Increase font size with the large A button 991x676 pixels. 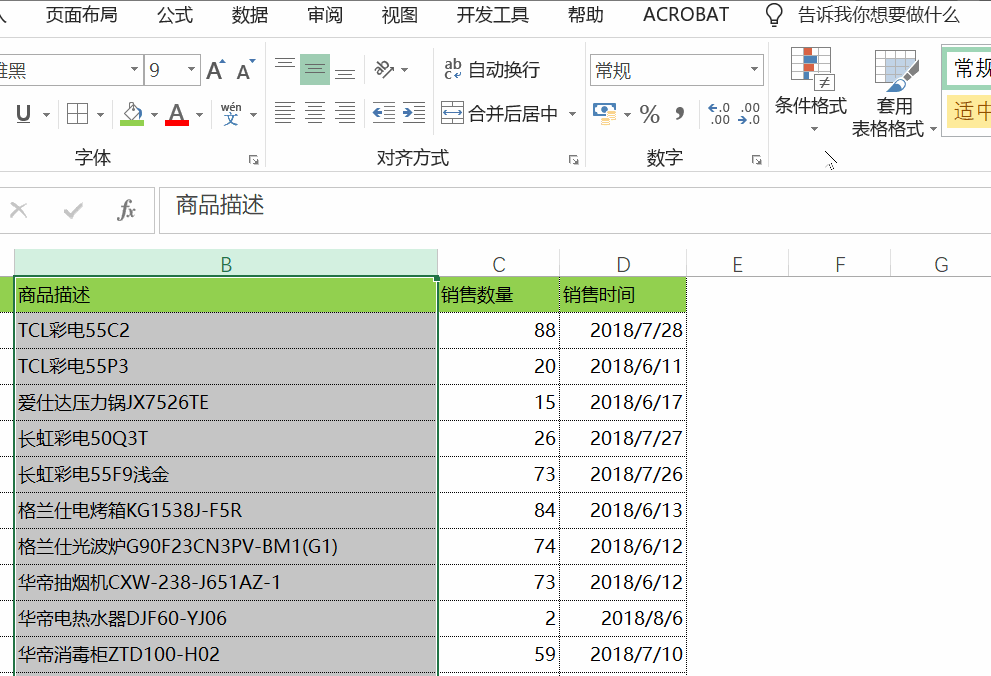point(215,70)
